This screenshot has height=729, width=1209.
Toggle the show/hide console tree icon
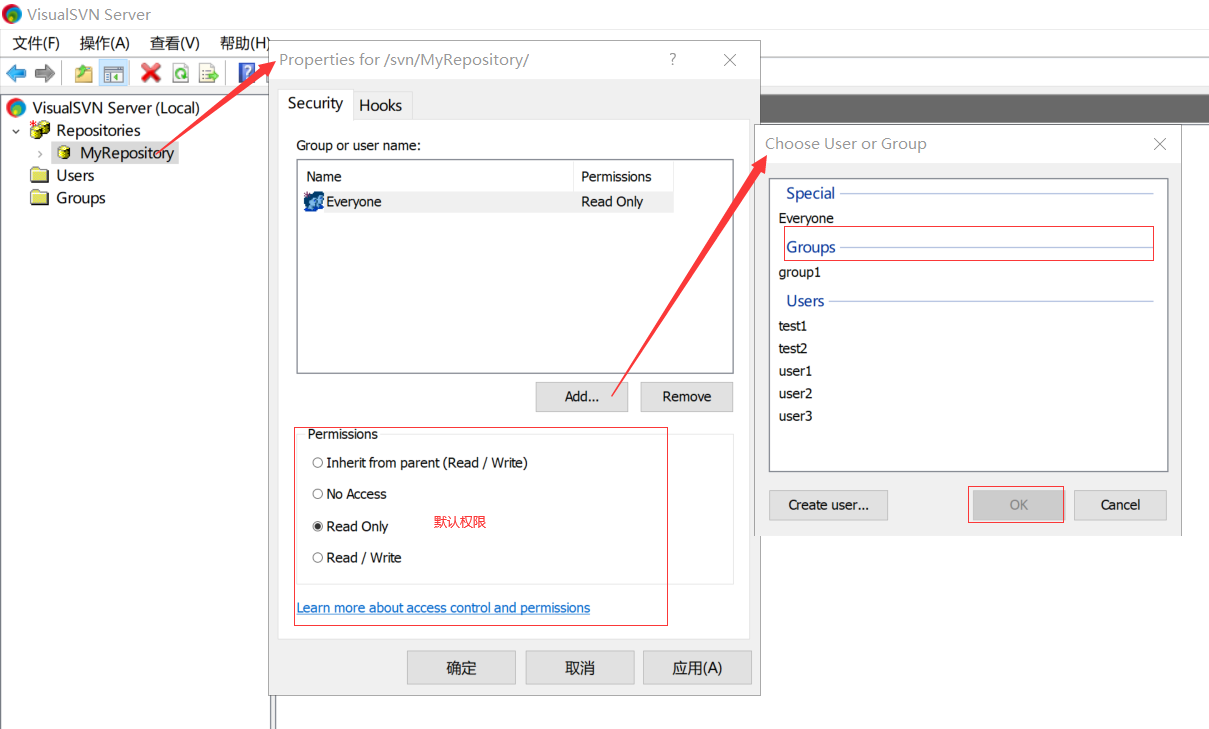114,73
